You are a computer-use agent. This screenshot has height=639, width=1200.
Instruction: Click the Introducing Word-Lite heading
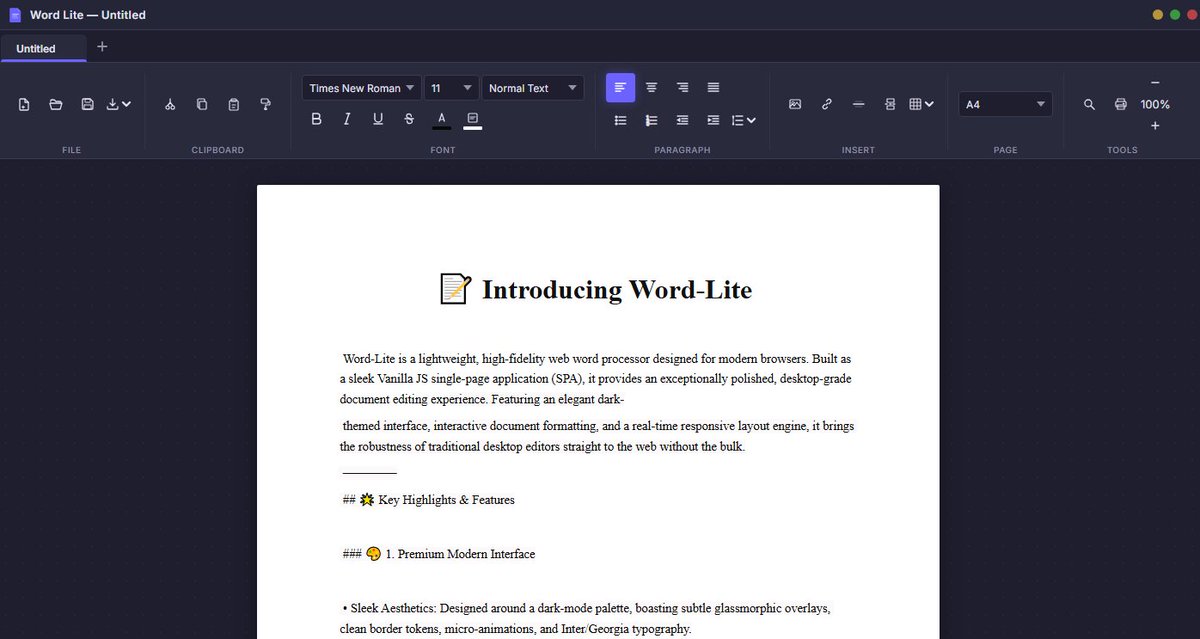point(596,290)
